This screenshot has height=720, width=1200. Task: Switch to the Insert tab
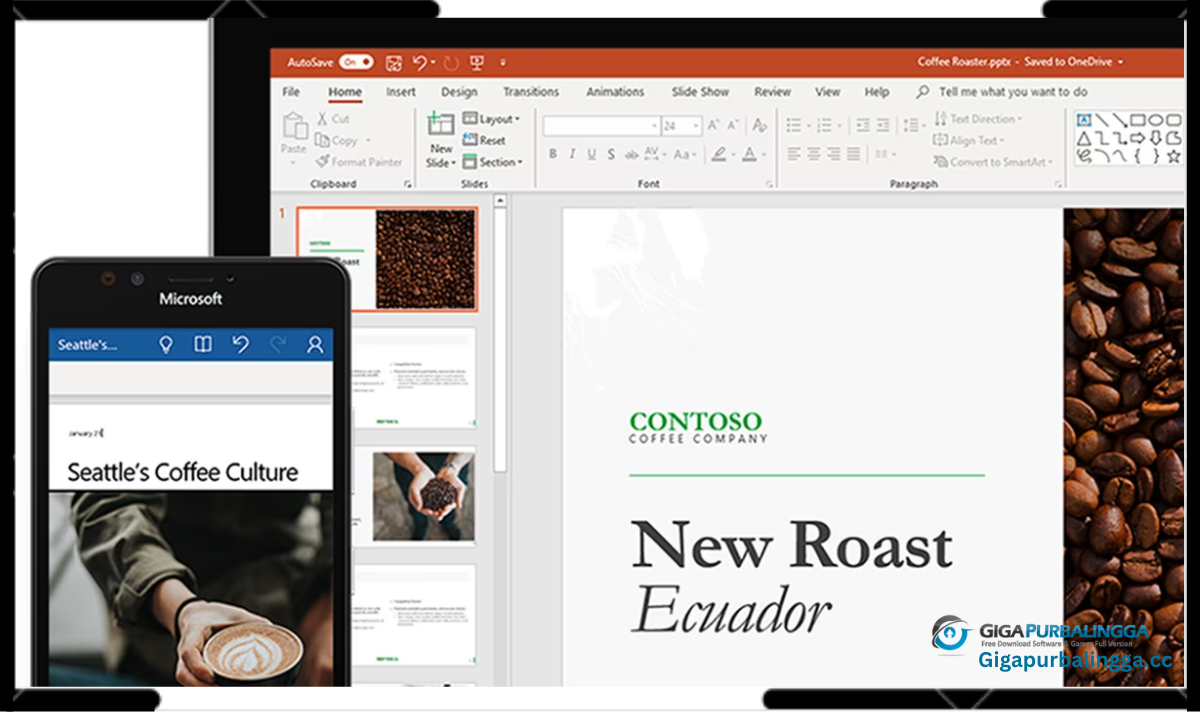(x=401, y=92)
